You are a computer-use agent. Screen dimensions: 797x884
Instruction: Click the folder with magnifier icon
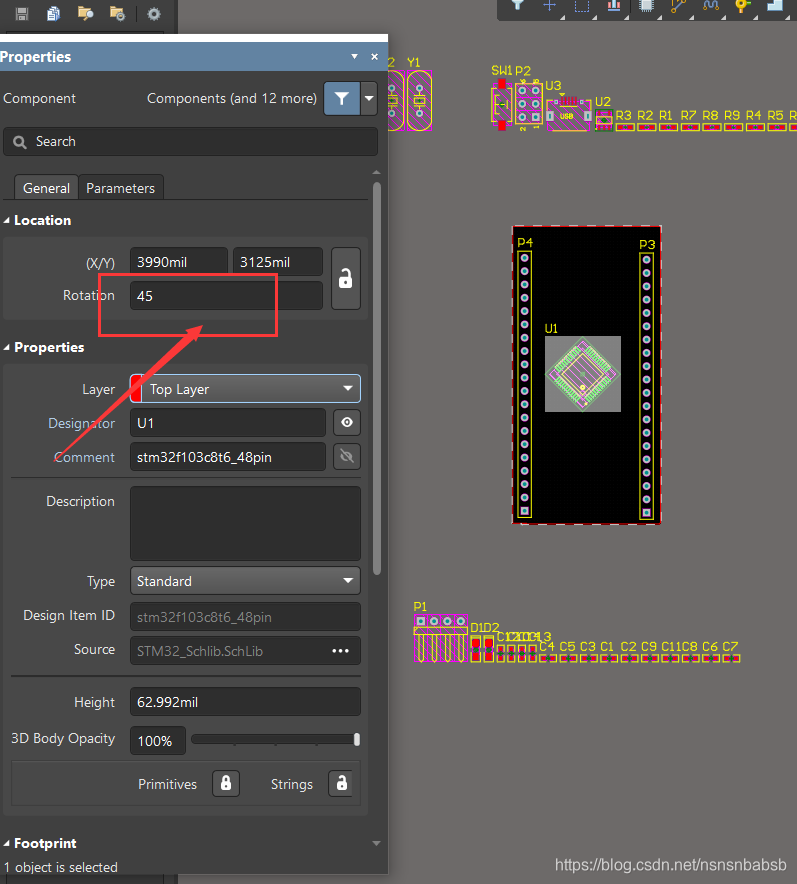[85, 14]
